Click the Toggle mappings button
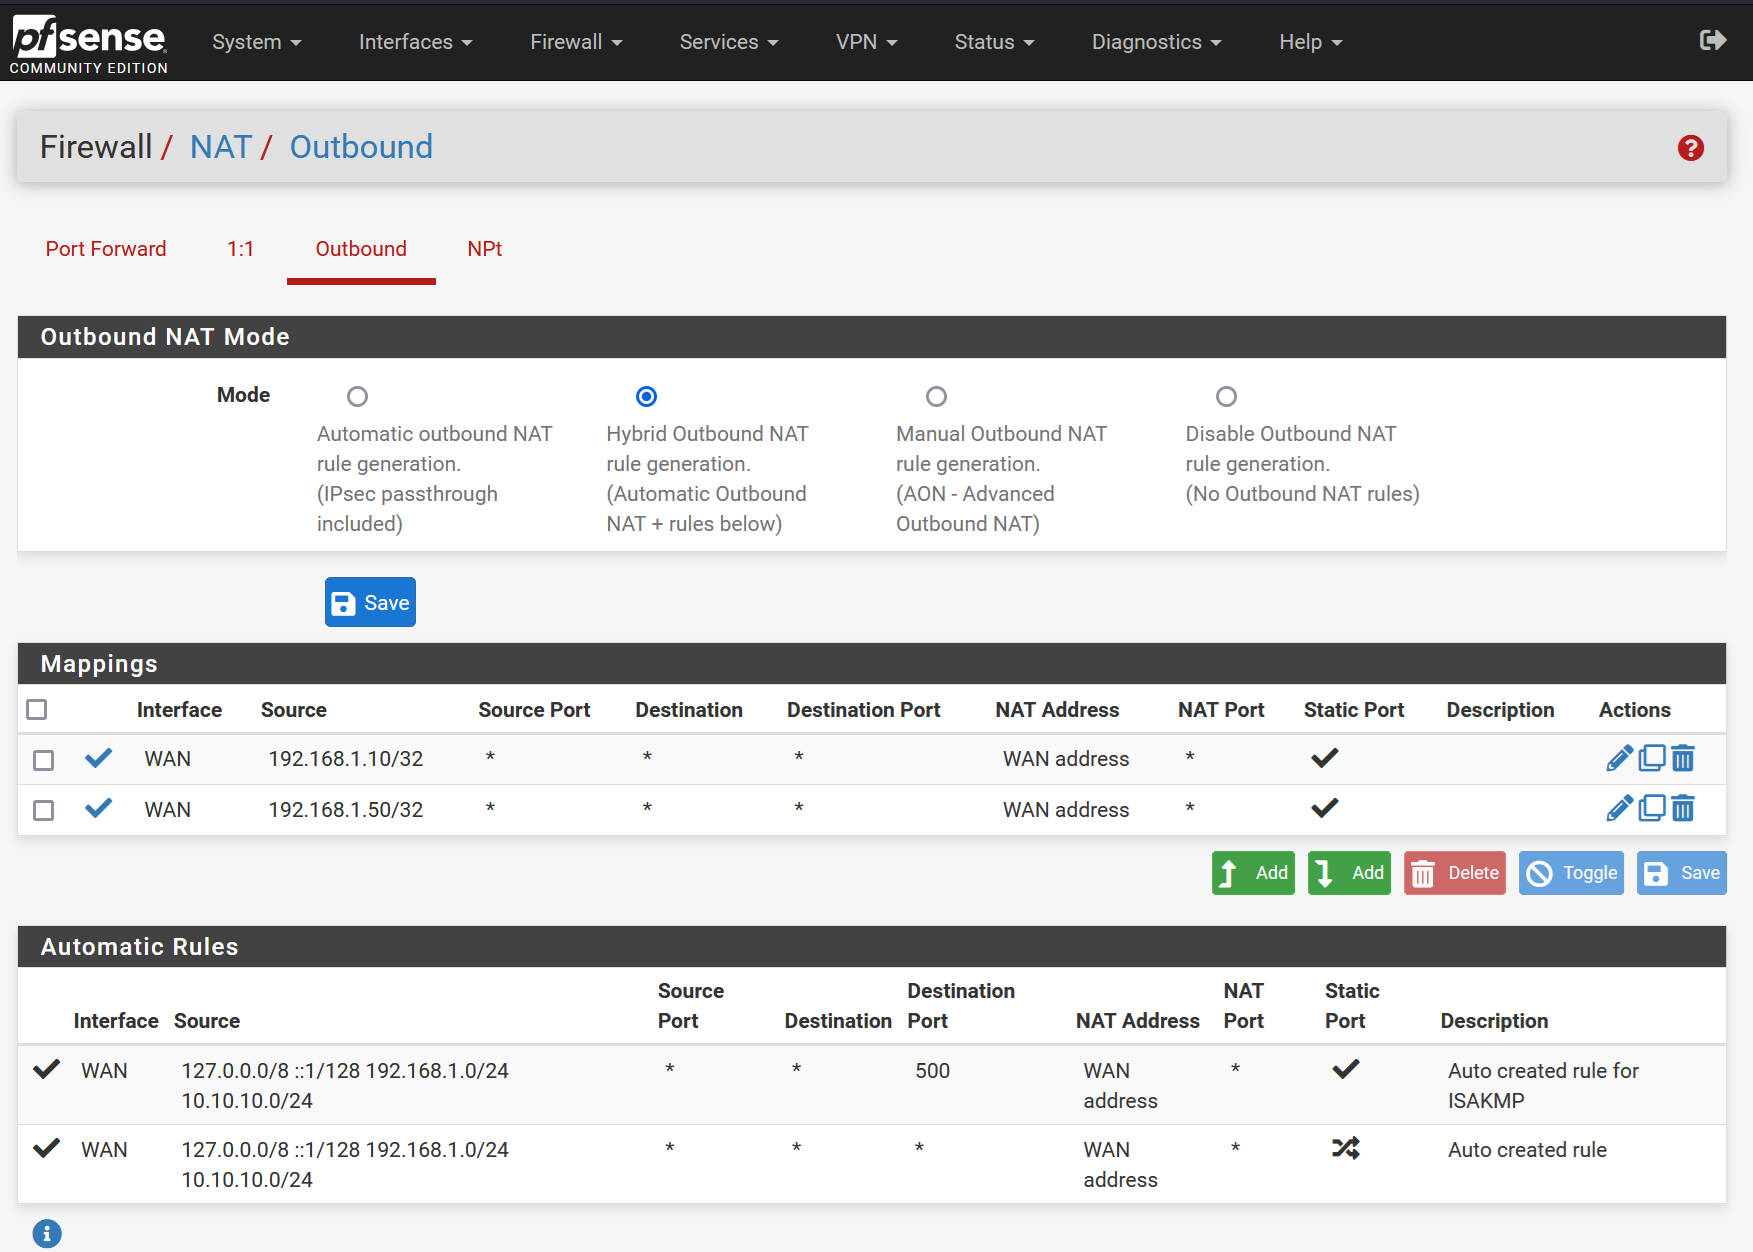The image size is (1753, 1252). click(1571, 873)
